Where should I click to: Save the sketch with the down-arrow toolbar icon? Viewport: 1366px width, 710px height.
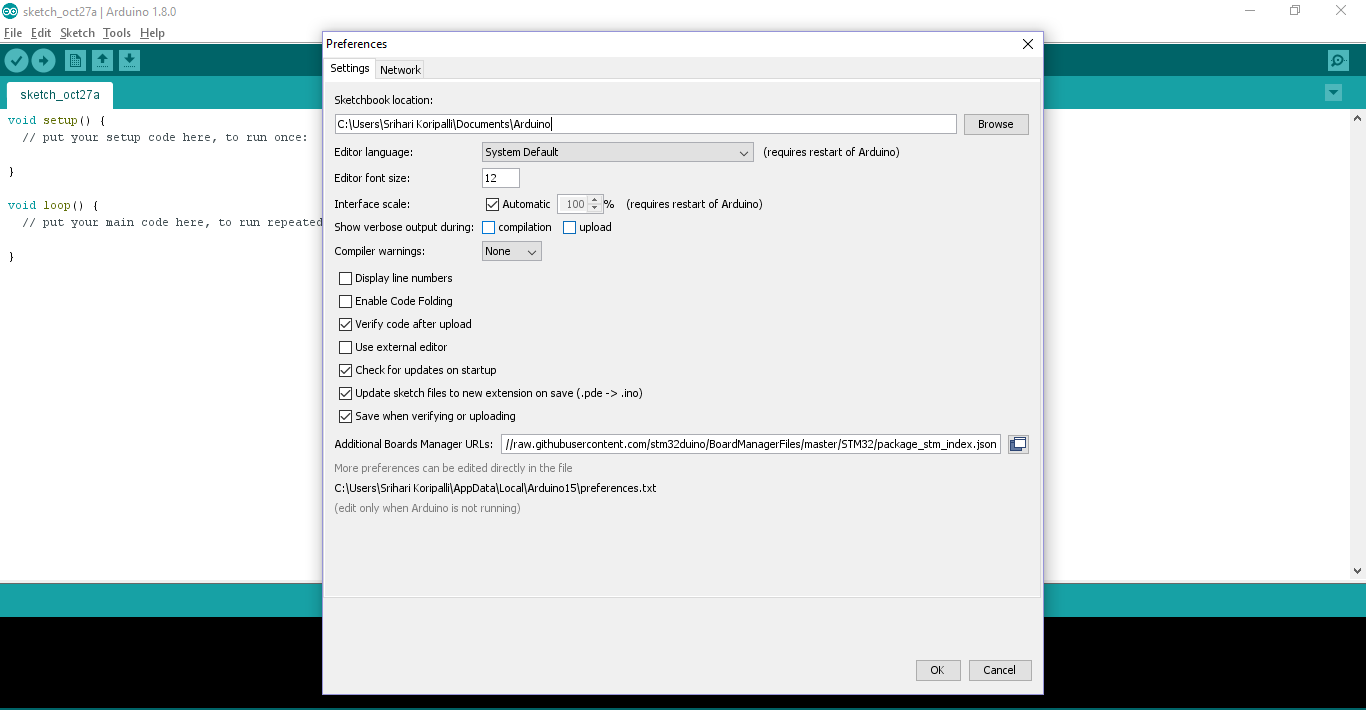[x=129, y=60]
